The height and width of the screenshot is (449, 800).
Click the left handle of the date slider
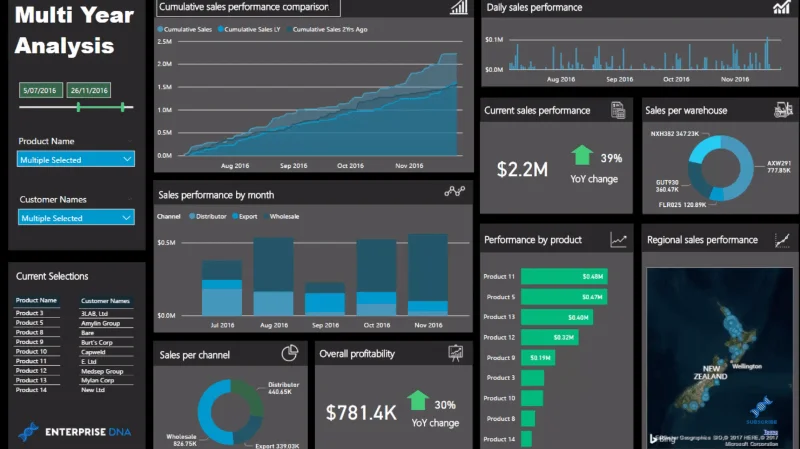coord(78,107)
